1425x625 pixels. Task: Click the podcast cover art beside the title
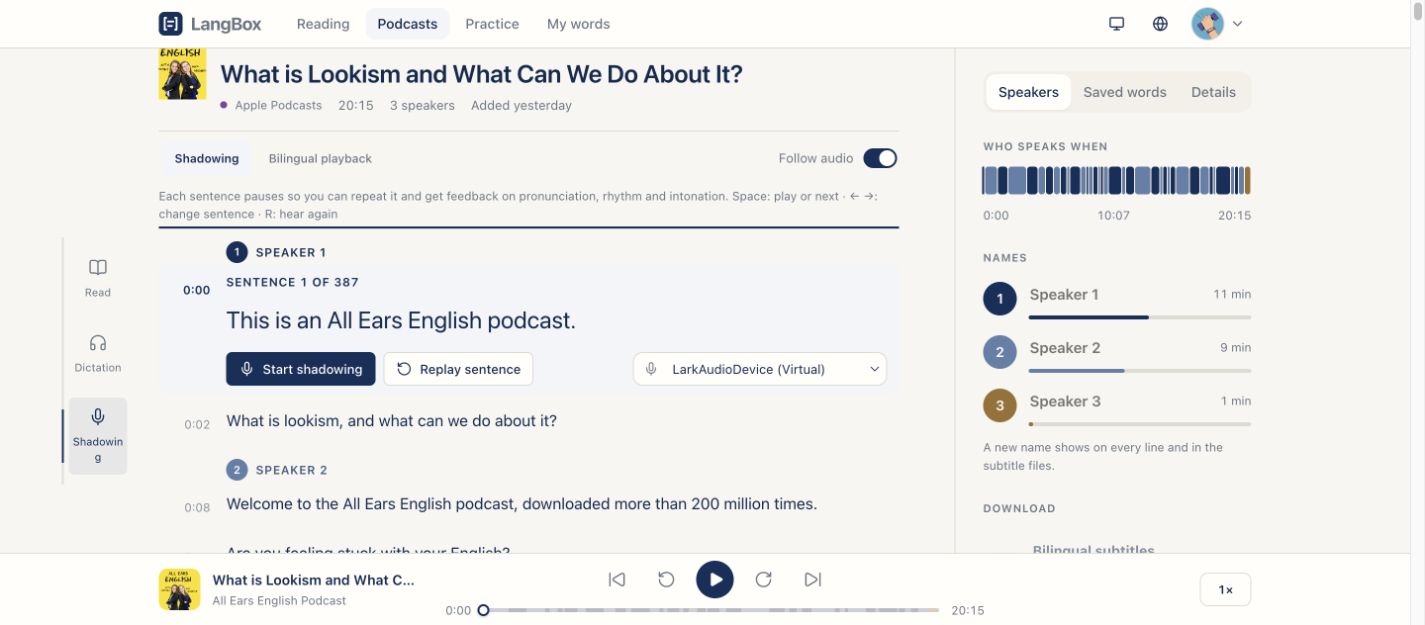[x=182, y=74]
